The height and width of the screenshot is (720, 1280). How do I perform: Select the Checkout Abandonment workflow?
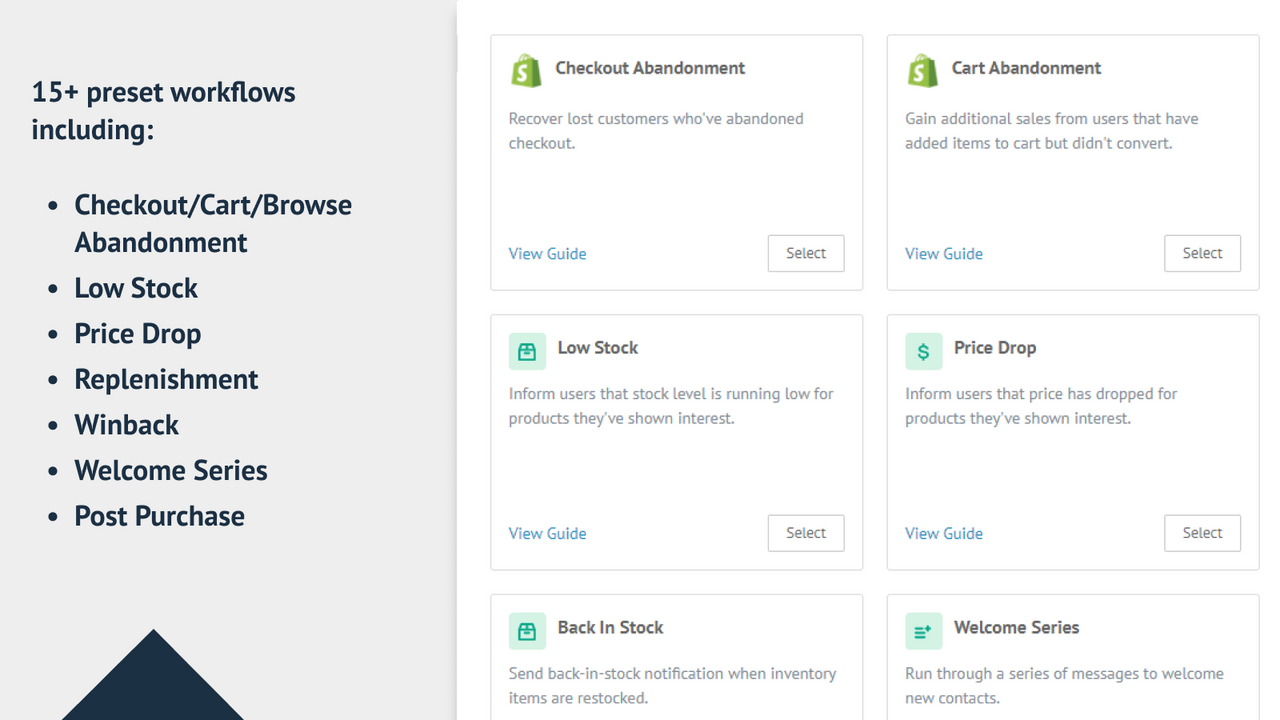point(806,253)
